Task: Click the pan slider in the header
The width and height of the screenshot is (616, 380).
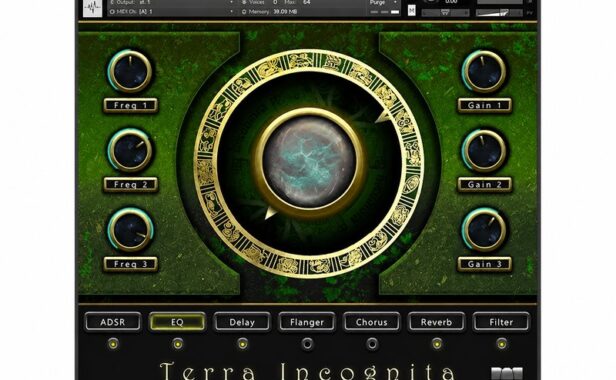Action: [x=445, y=13]
